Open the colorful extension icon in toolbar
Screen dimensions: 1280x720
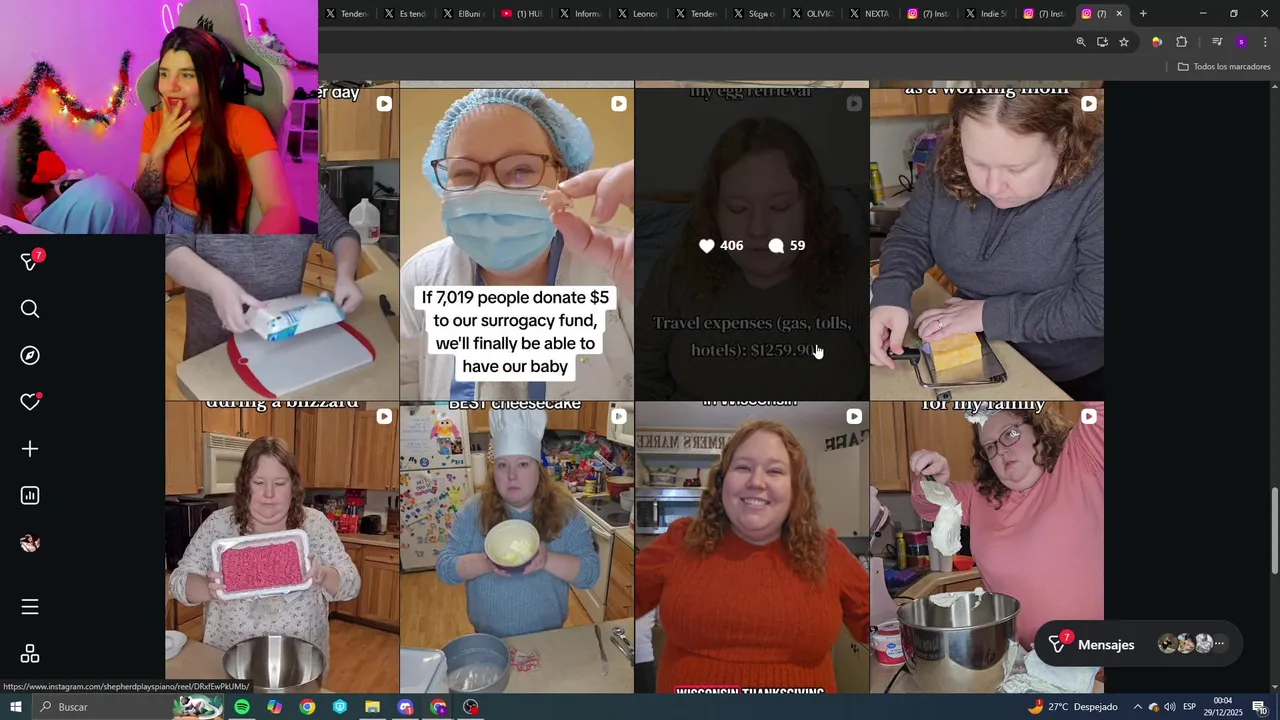[1157, 42]
